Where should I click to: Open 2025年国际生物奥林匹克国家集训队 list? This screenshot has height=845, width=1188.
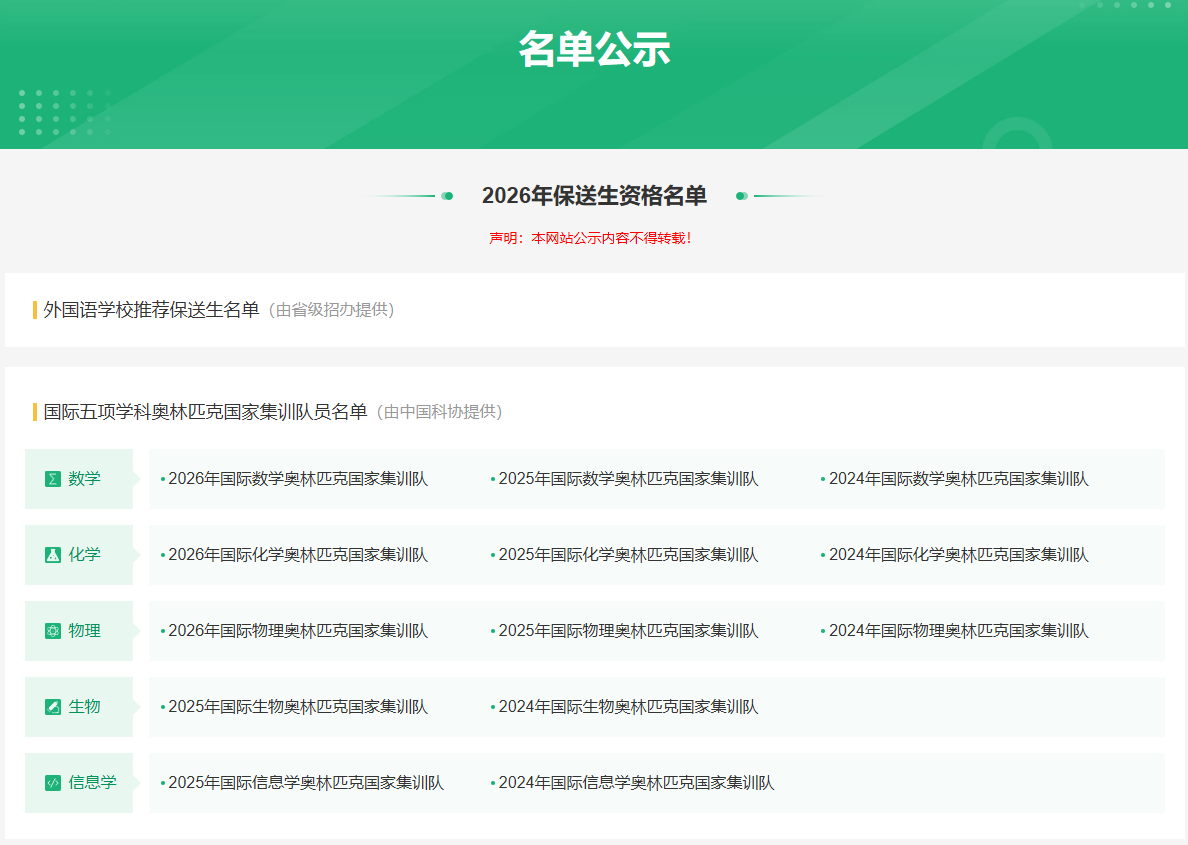[298, 706]
